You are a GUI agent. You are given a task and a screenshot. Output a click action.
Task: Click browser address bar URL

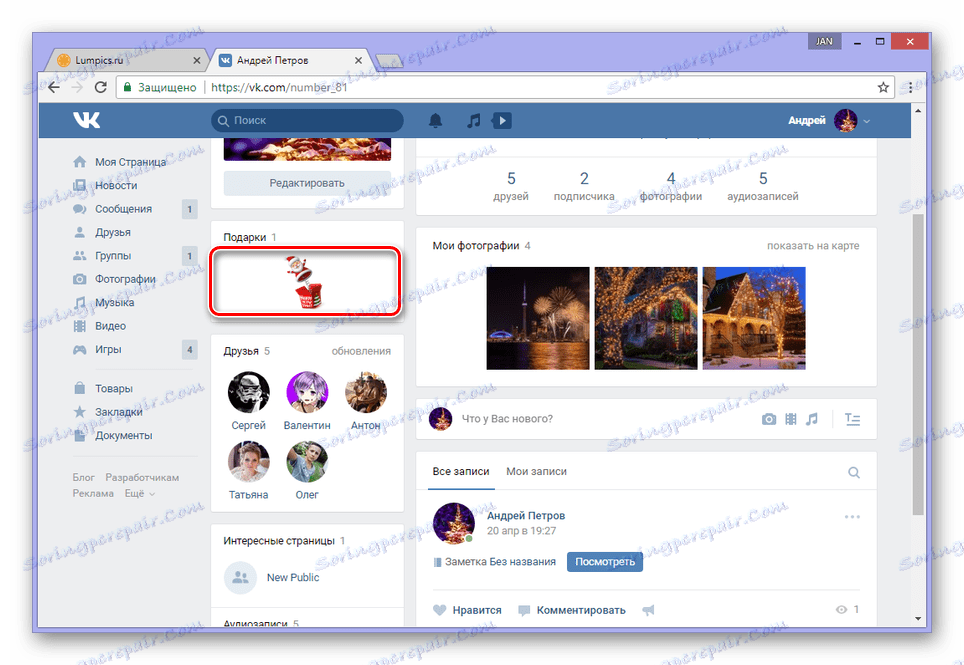(x=279, y=87)
